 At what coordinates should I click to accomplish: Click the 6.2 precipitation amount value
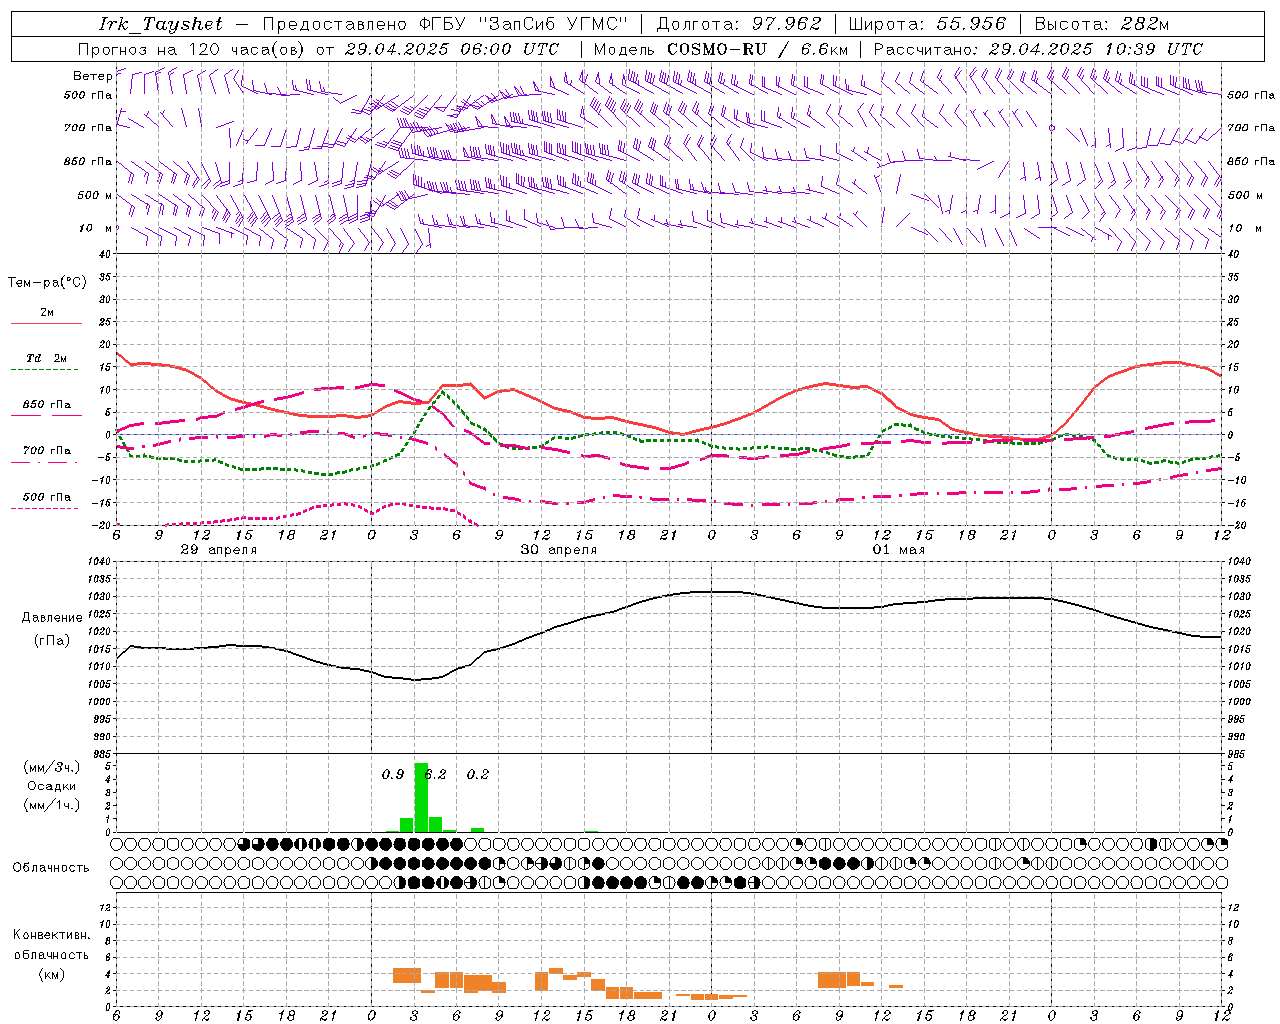pos(436,774)
